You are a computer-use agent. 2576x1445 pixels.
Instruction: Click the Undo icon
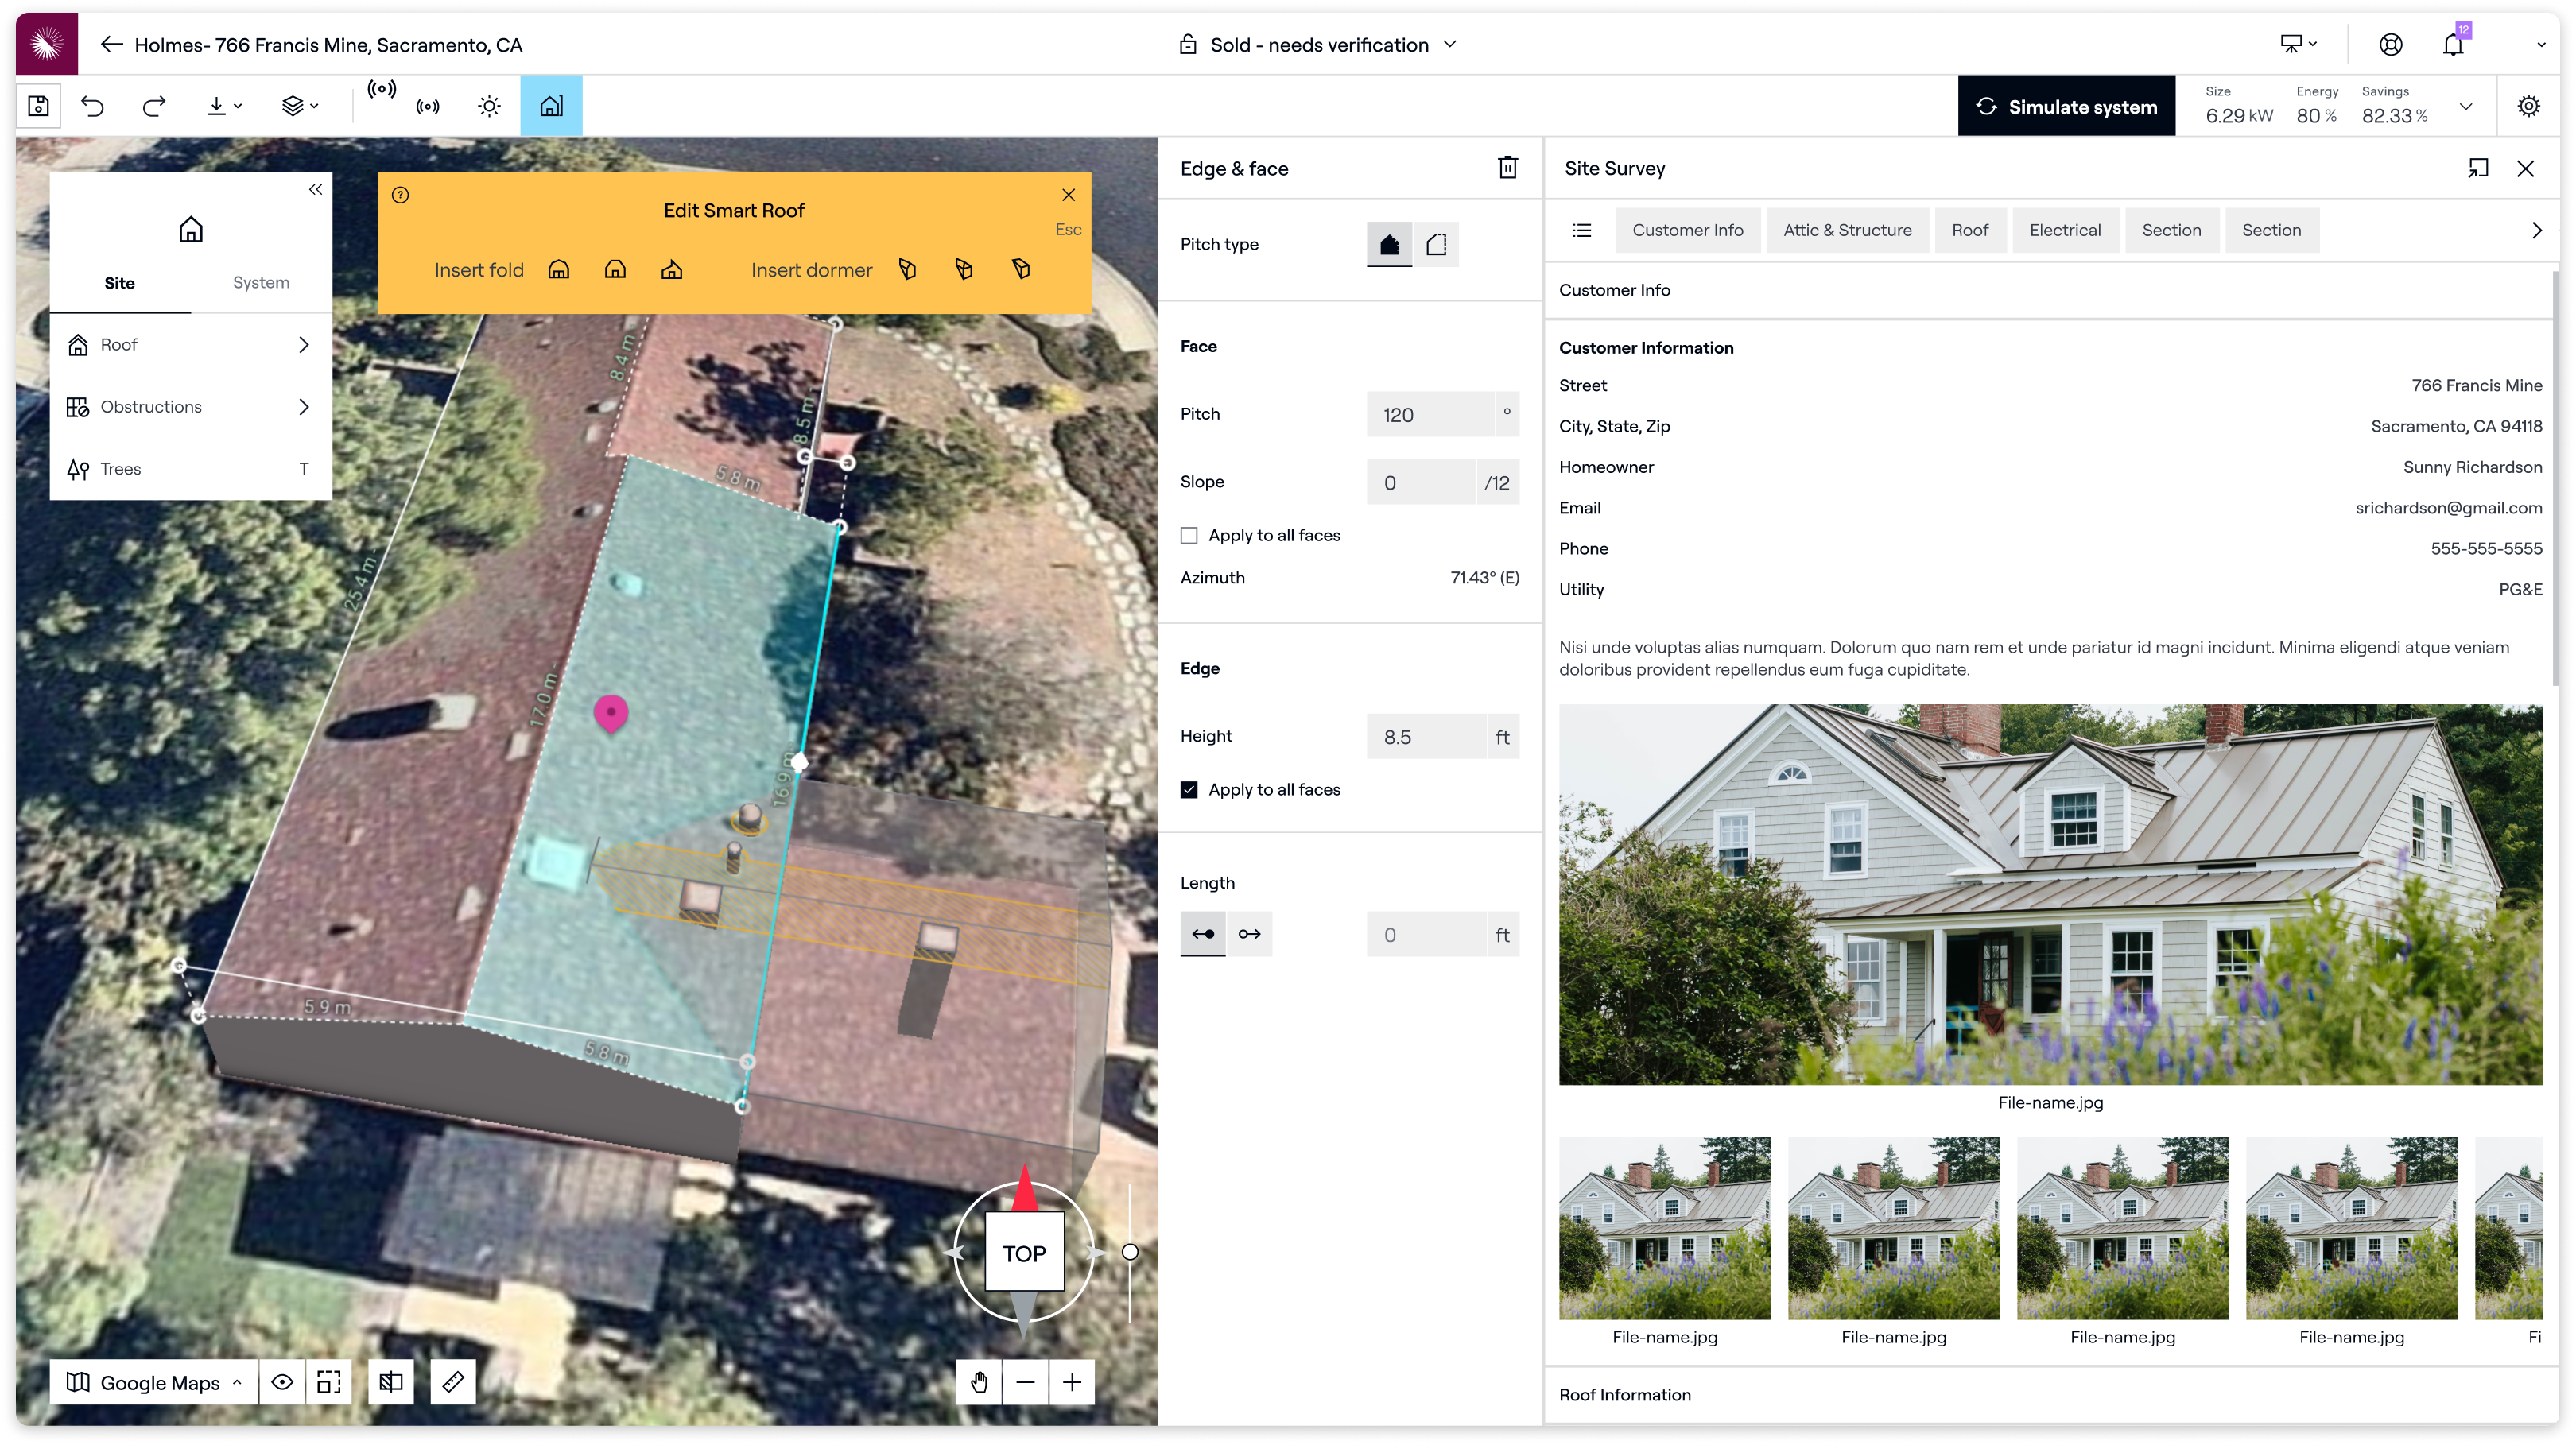click(92, 105)
